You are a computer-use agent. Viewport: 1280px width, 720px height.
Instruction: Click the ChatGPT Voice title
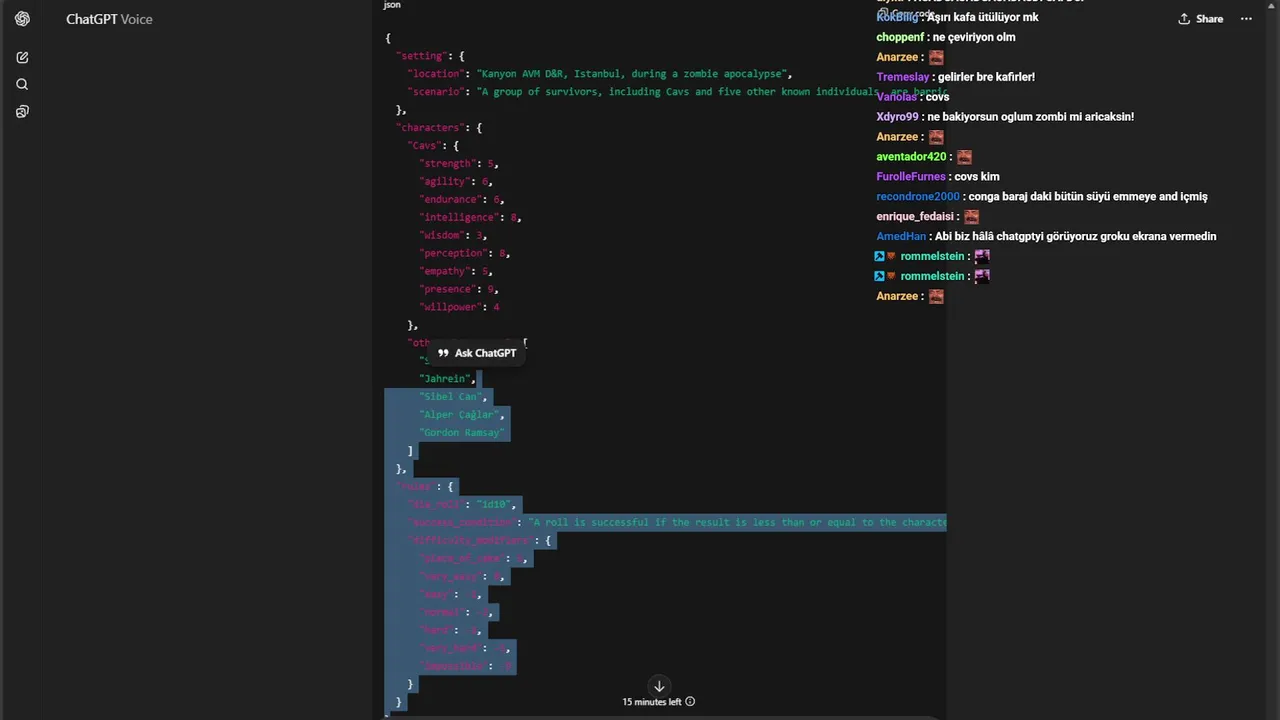pos(109,19)
